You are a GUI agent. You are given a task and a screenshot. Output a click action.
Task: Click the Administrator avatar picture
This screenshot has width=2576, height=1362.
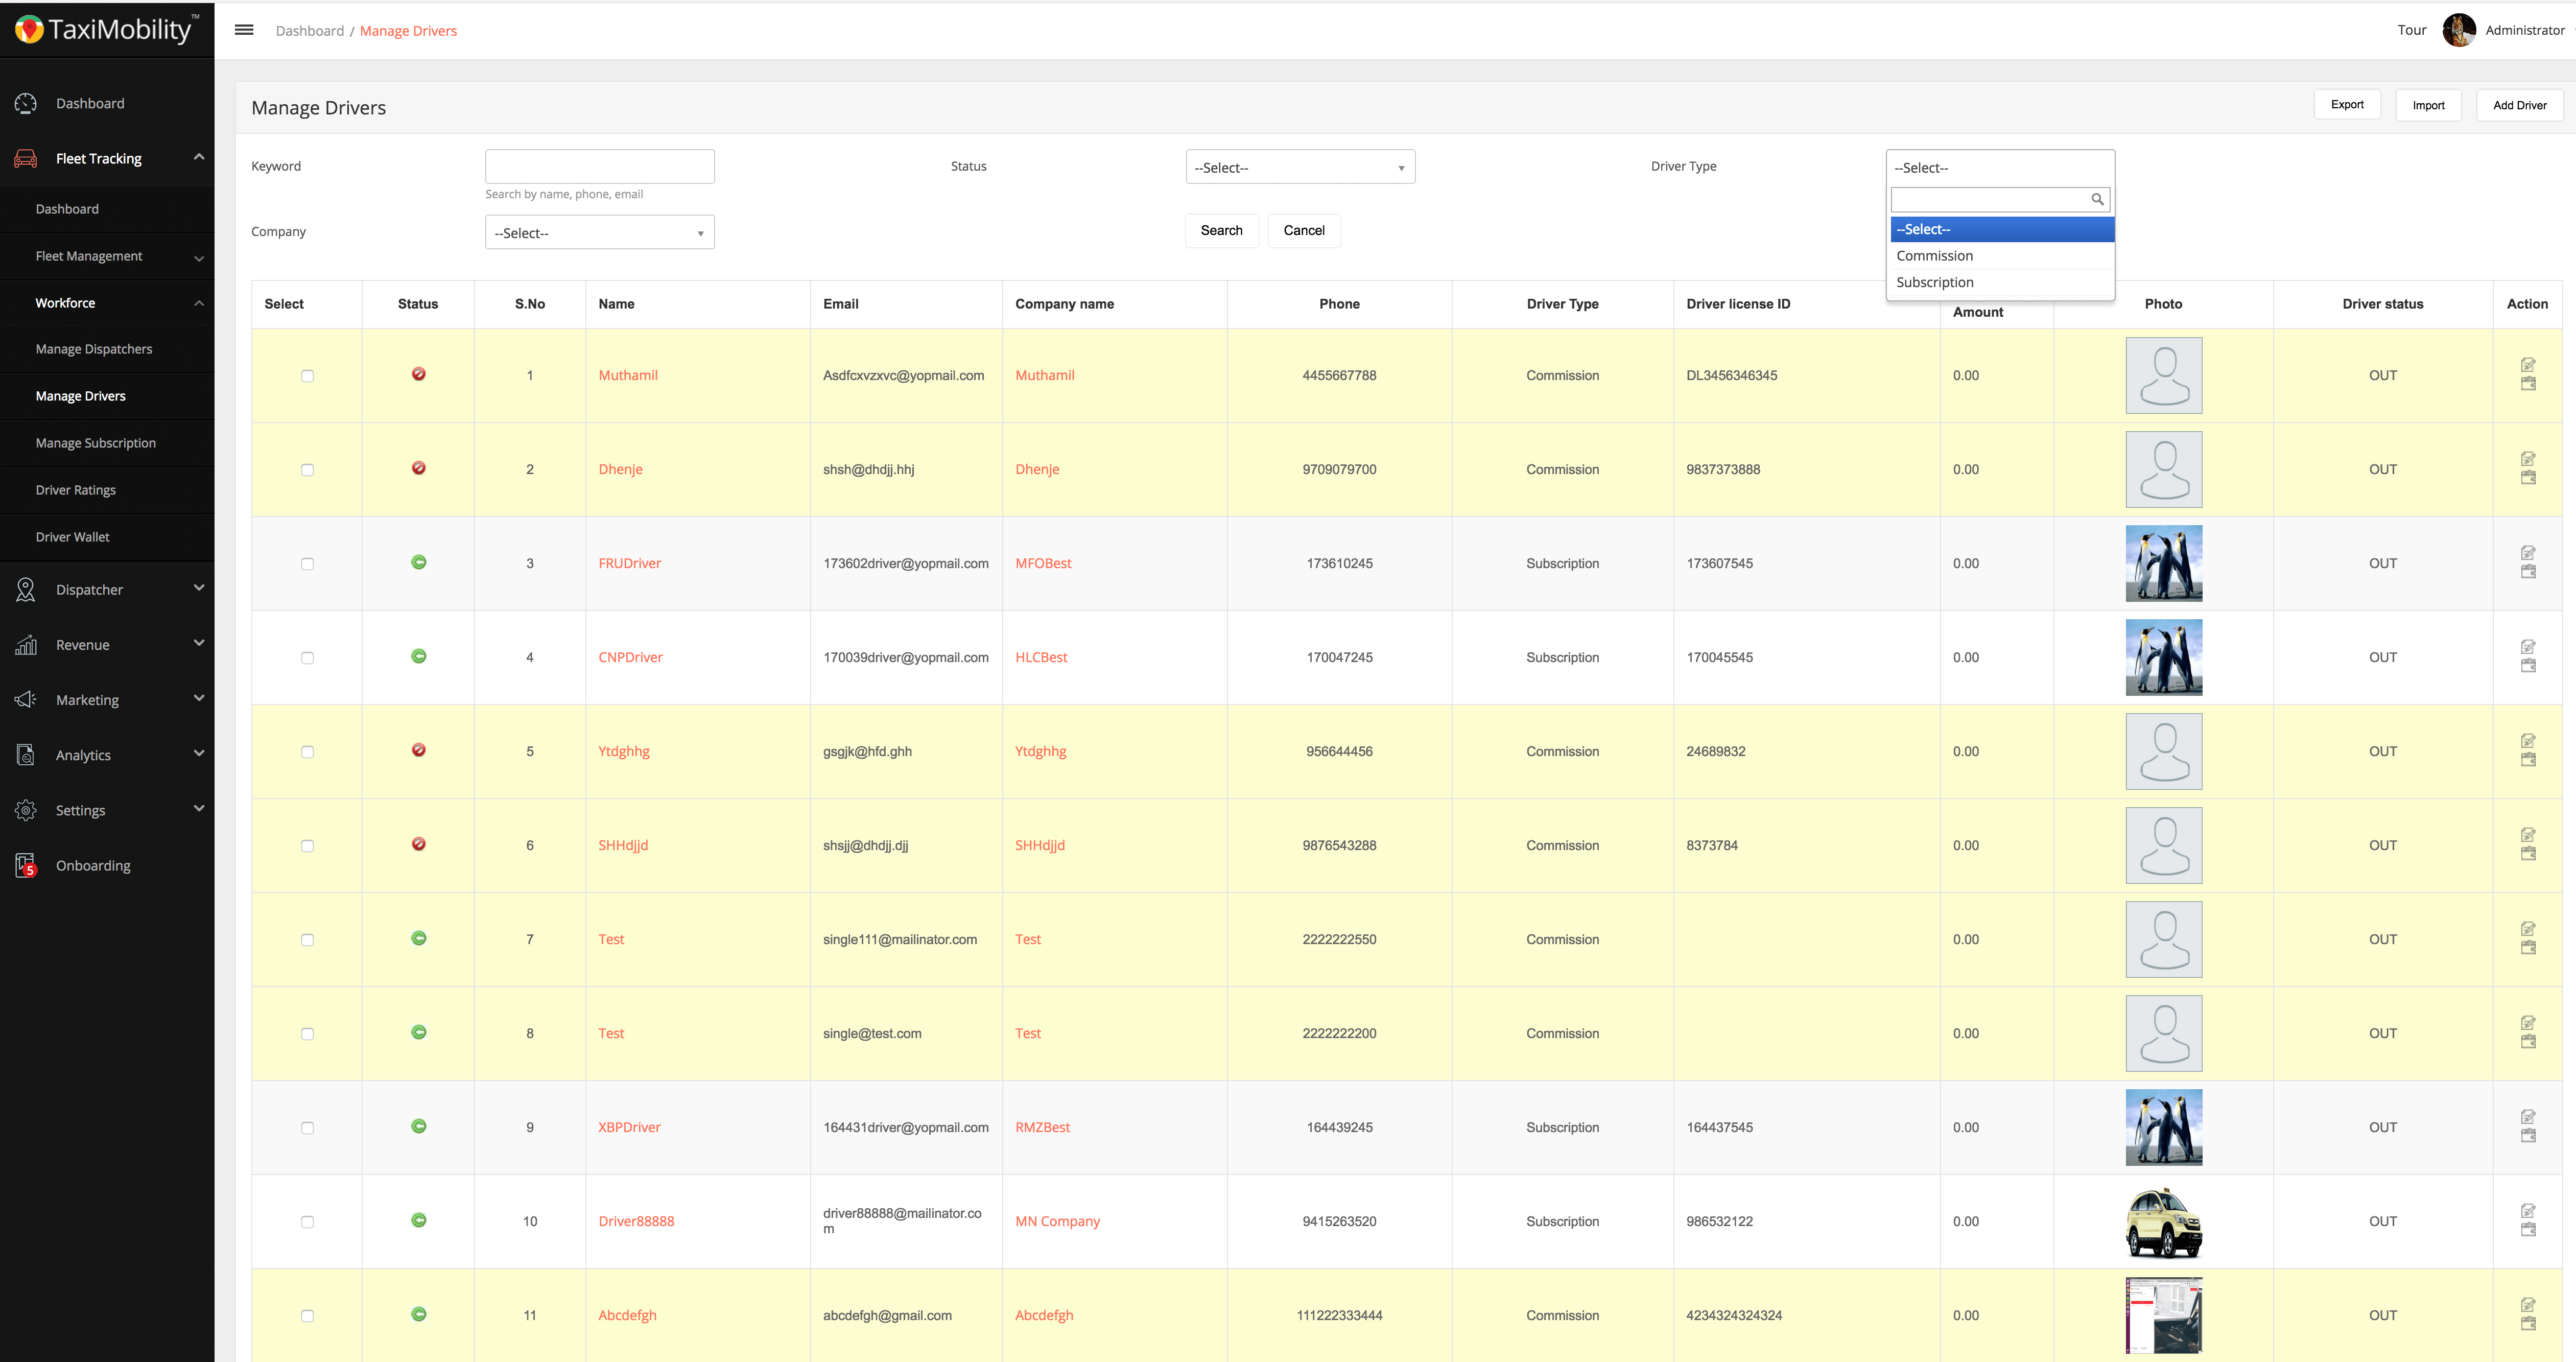[x=2459, y=30]
